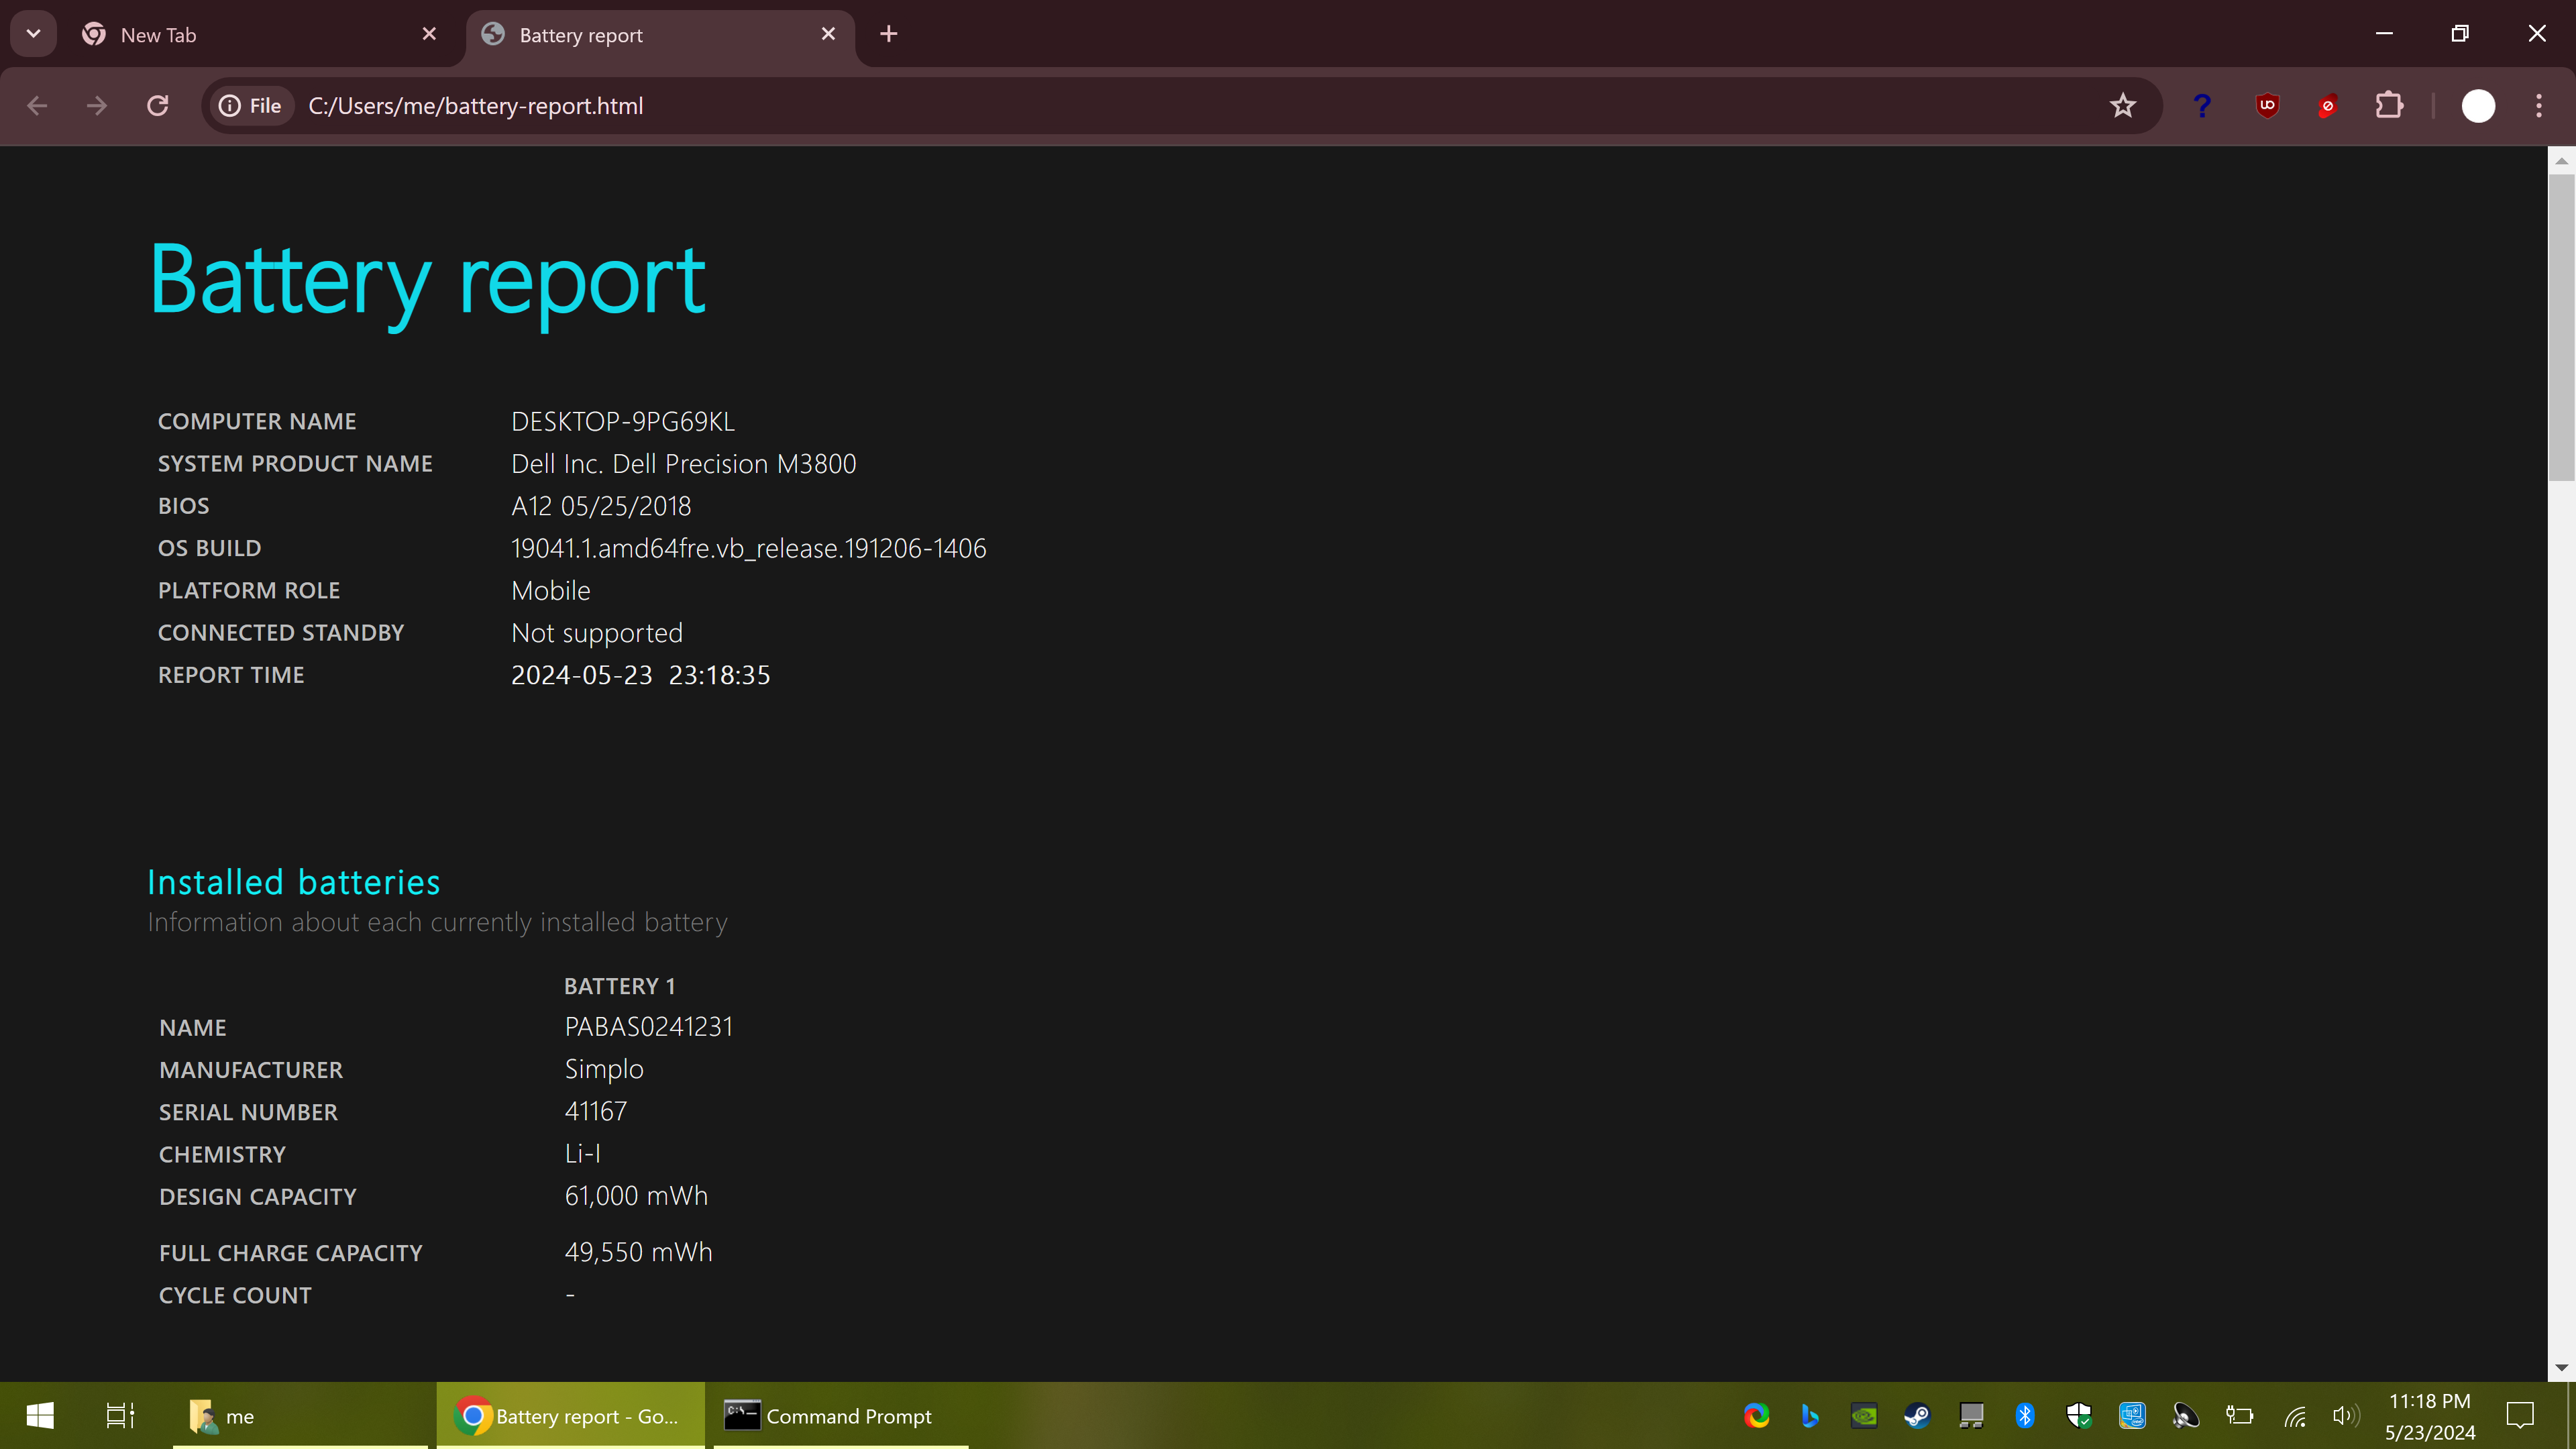The width and height of the screenshot is (2576, 1449).
Task: Open the volume speaker tray icon
Action: (2345, 1416)
